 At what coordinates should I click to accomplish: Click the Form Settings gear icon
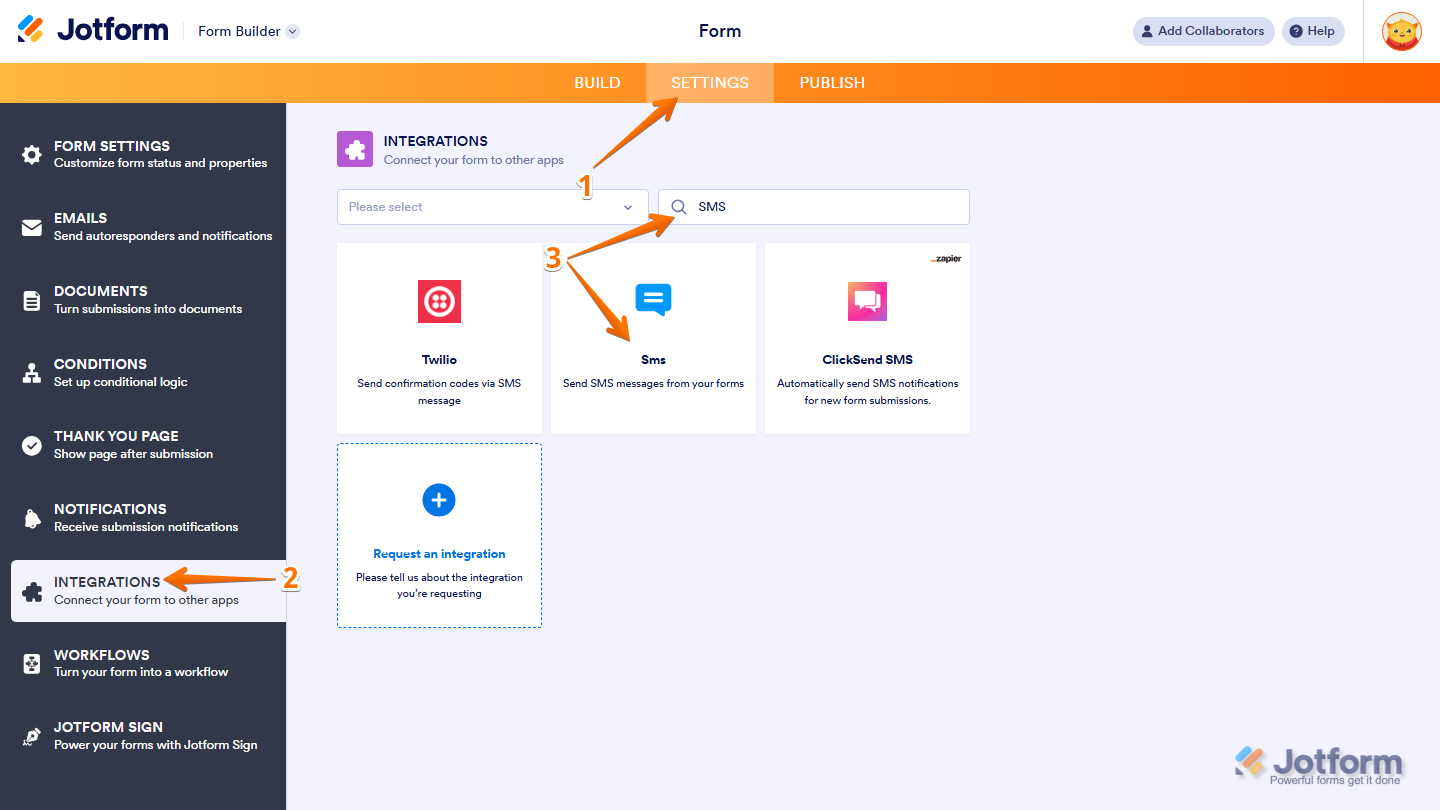point(29,152)
